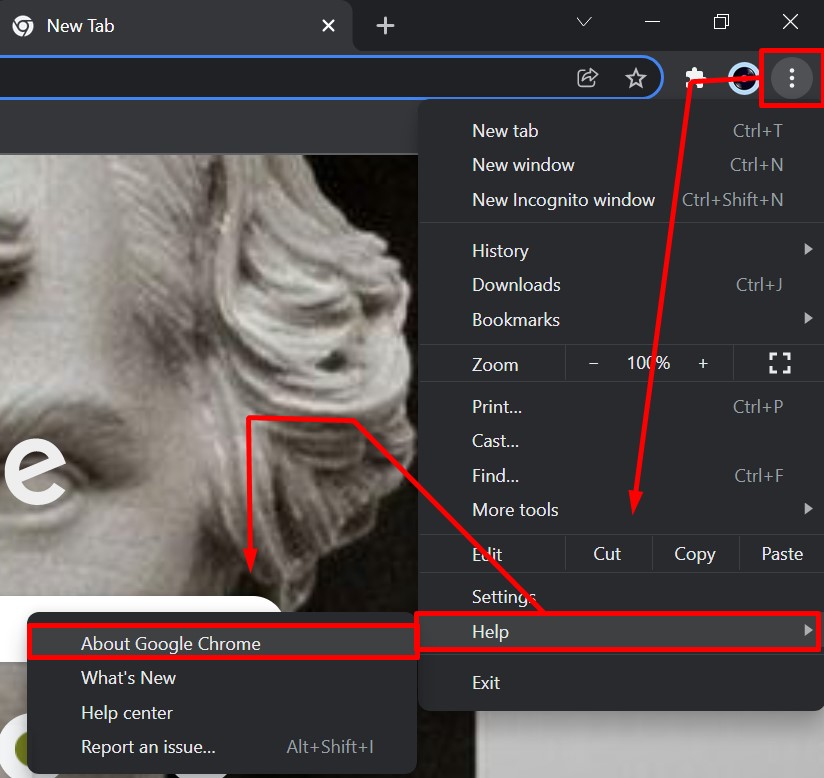Decrease zoom with the minus button
This screenshot has width=824, height=778.
click(593, 364)
